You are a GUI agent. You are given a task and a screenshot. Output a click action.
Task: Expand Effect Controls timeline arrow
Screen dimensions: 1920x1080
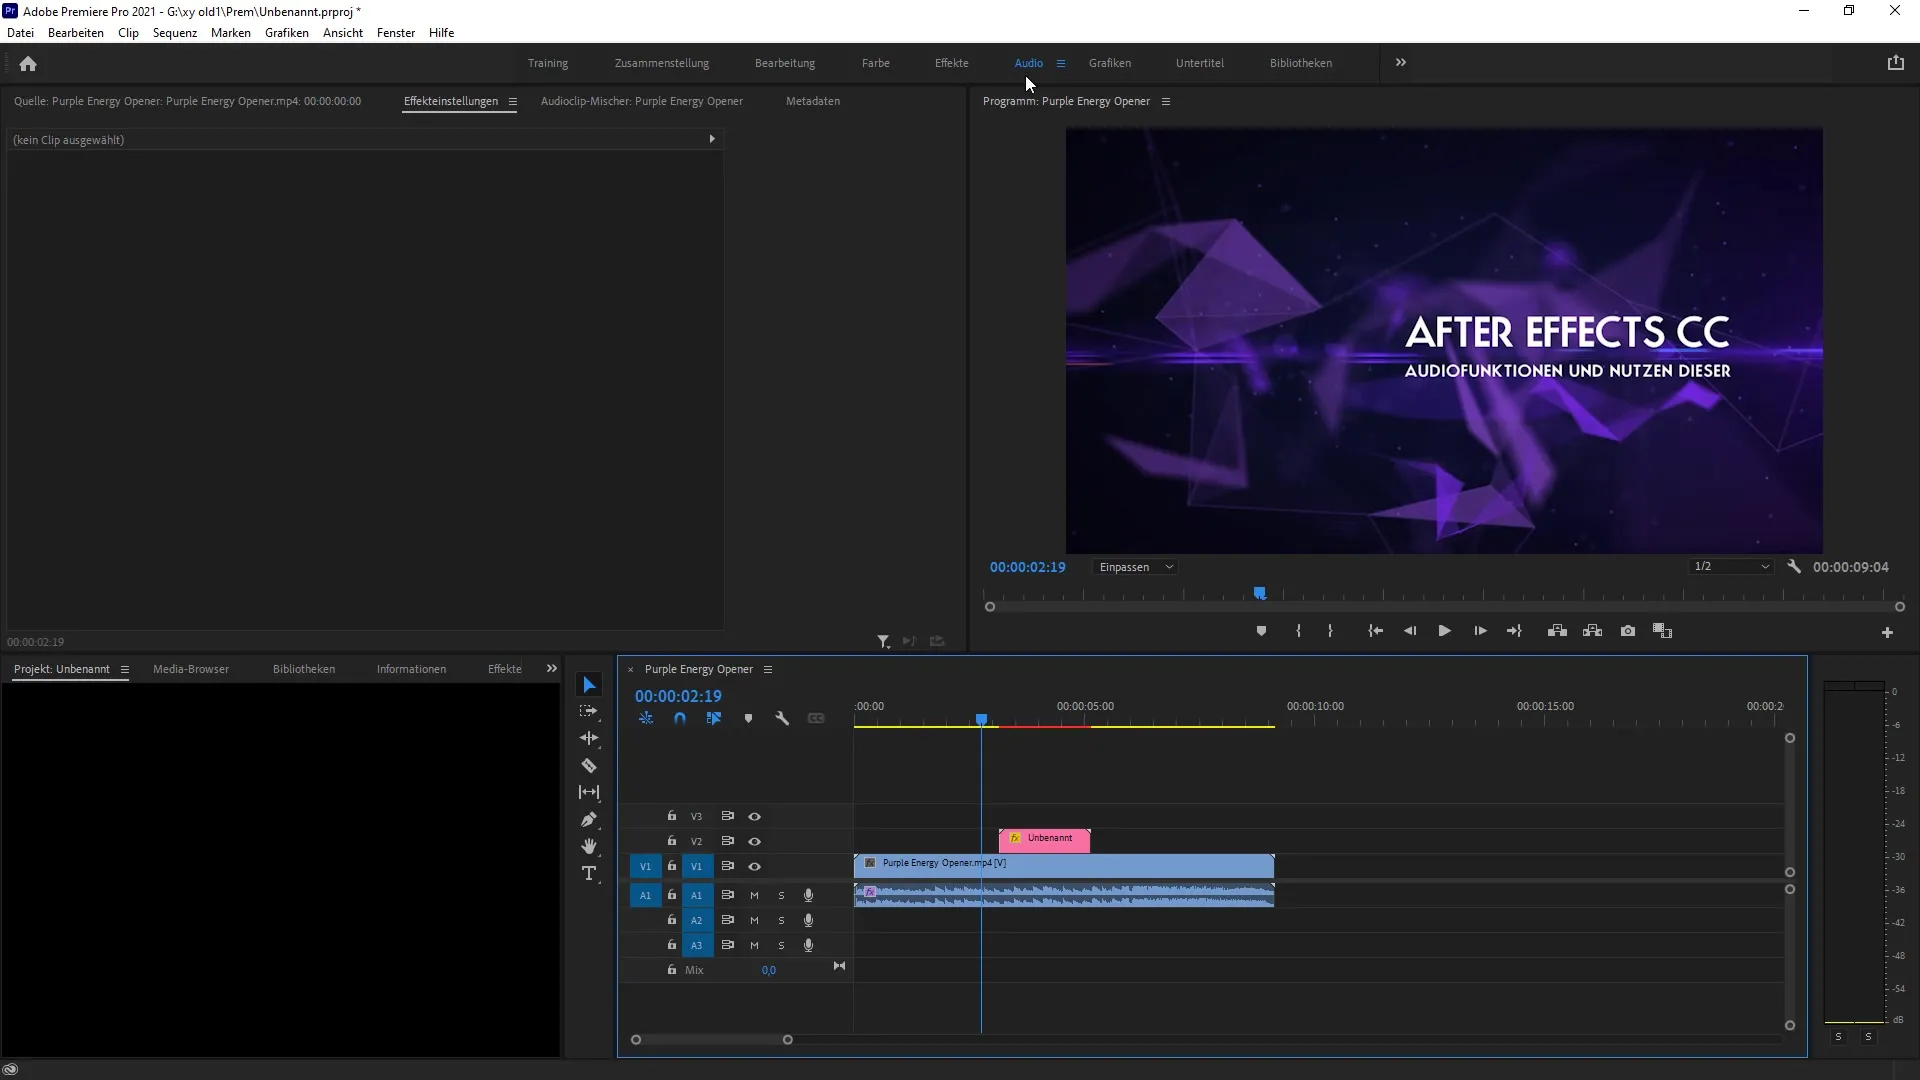coord(712,139)
